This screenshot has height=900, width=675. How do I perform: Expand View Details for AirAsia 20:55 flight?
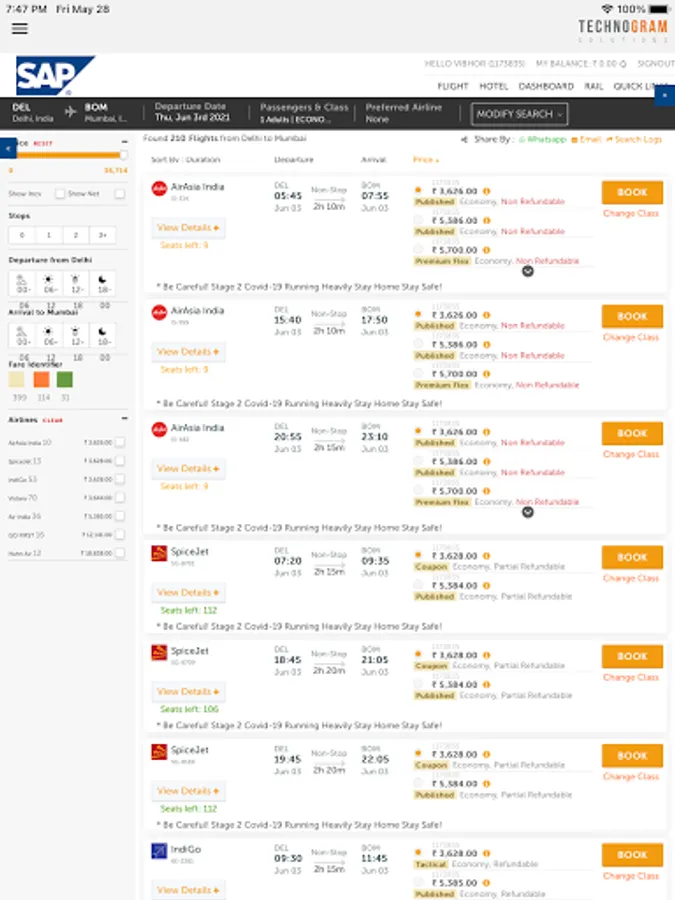tap(188, 469)
